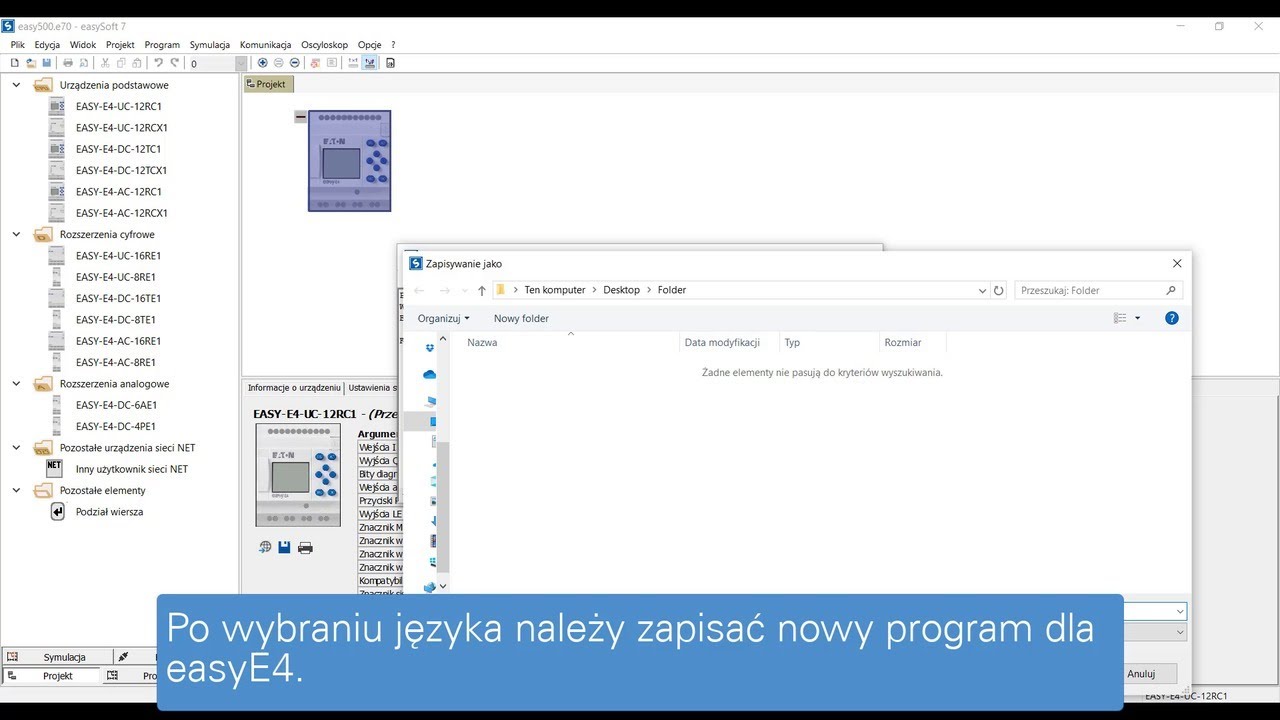Open the Oscyloskop menu
Viewport: 1280px width, 720px height.
[325, 45]
